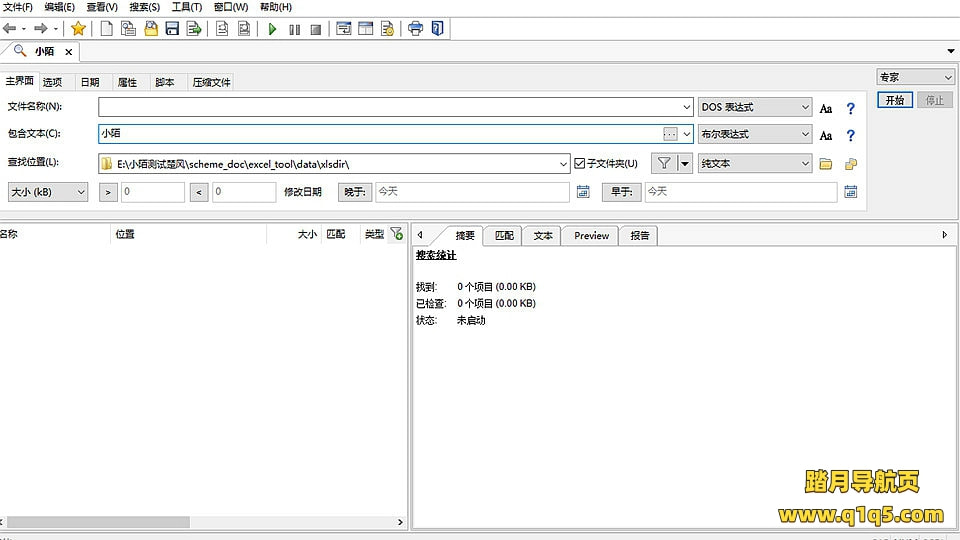This screenshot has width=960, height=540.
Task: Toggle the 子文件夹(U) checkbox
Action: coord(580,163)
